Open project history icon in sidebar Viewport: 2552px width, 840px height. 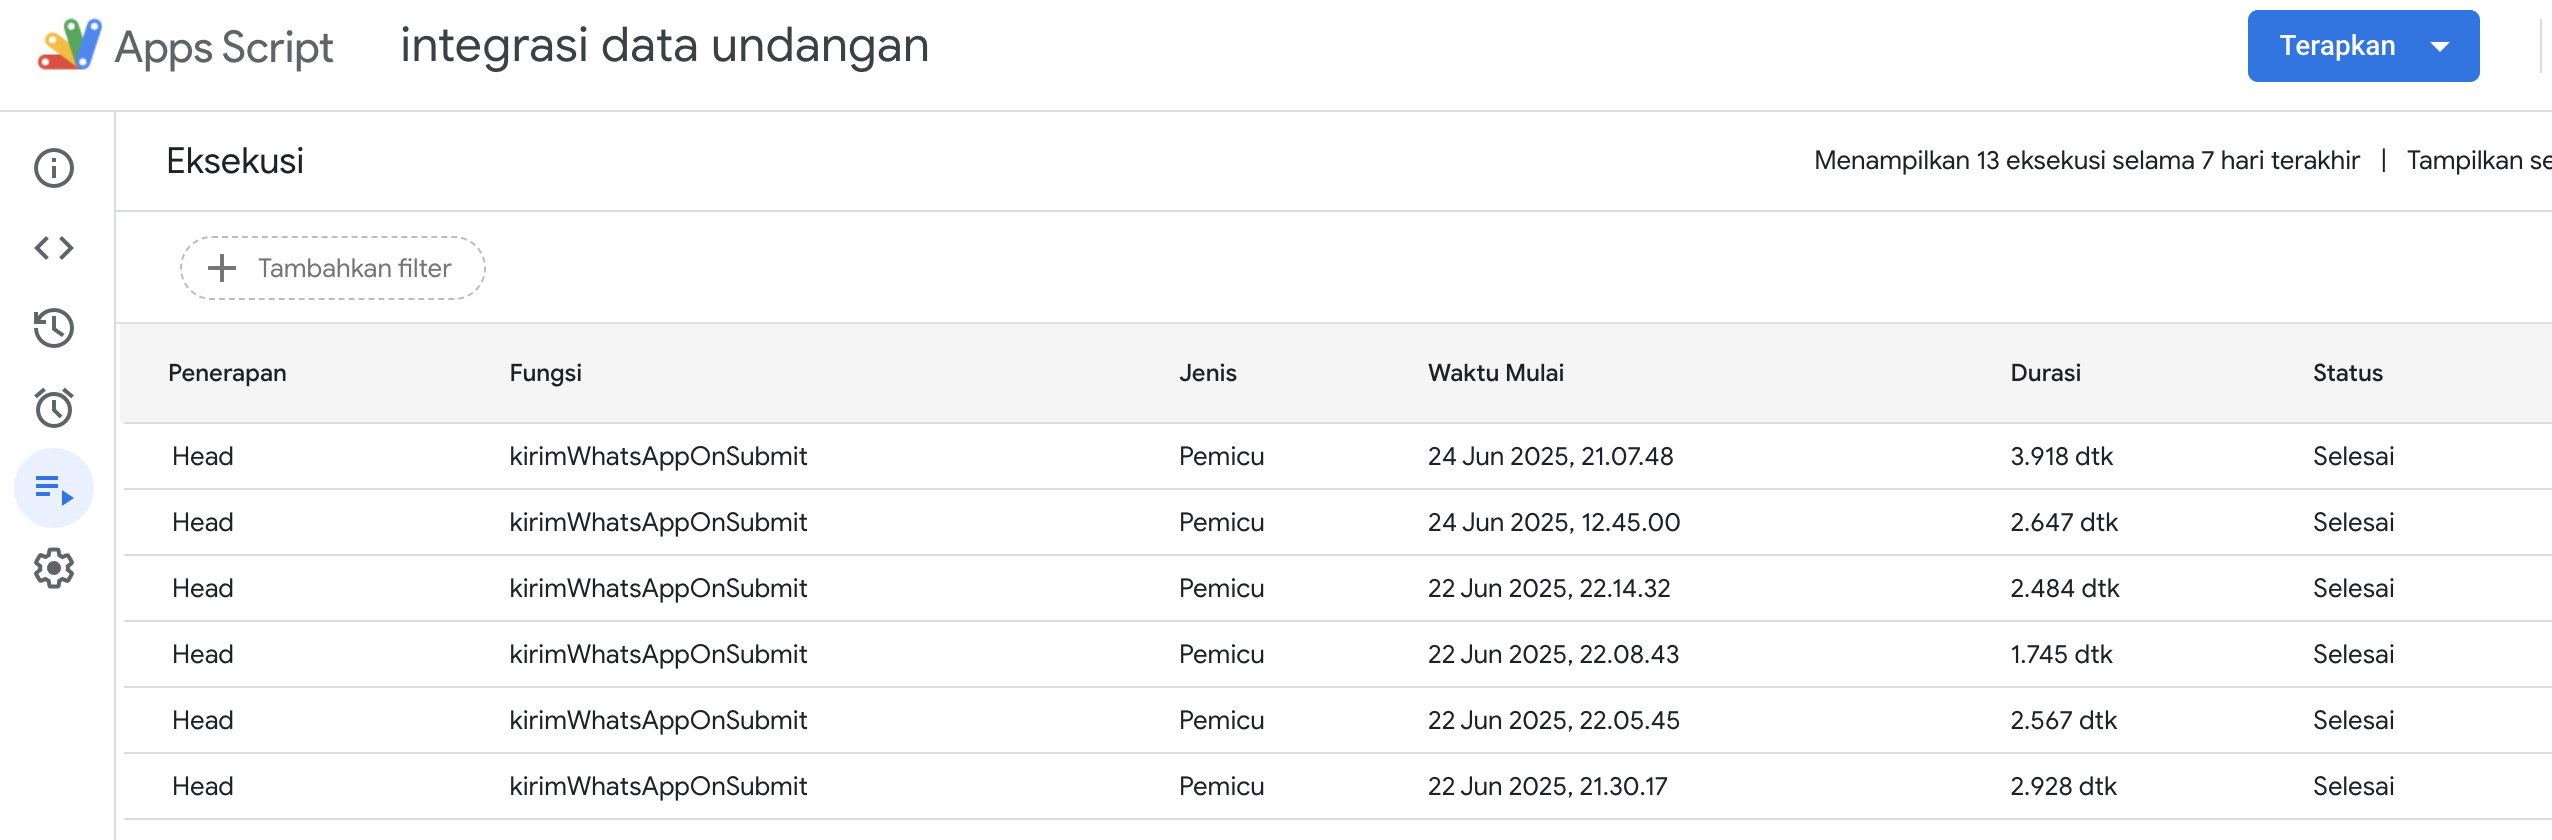point(54,328)
